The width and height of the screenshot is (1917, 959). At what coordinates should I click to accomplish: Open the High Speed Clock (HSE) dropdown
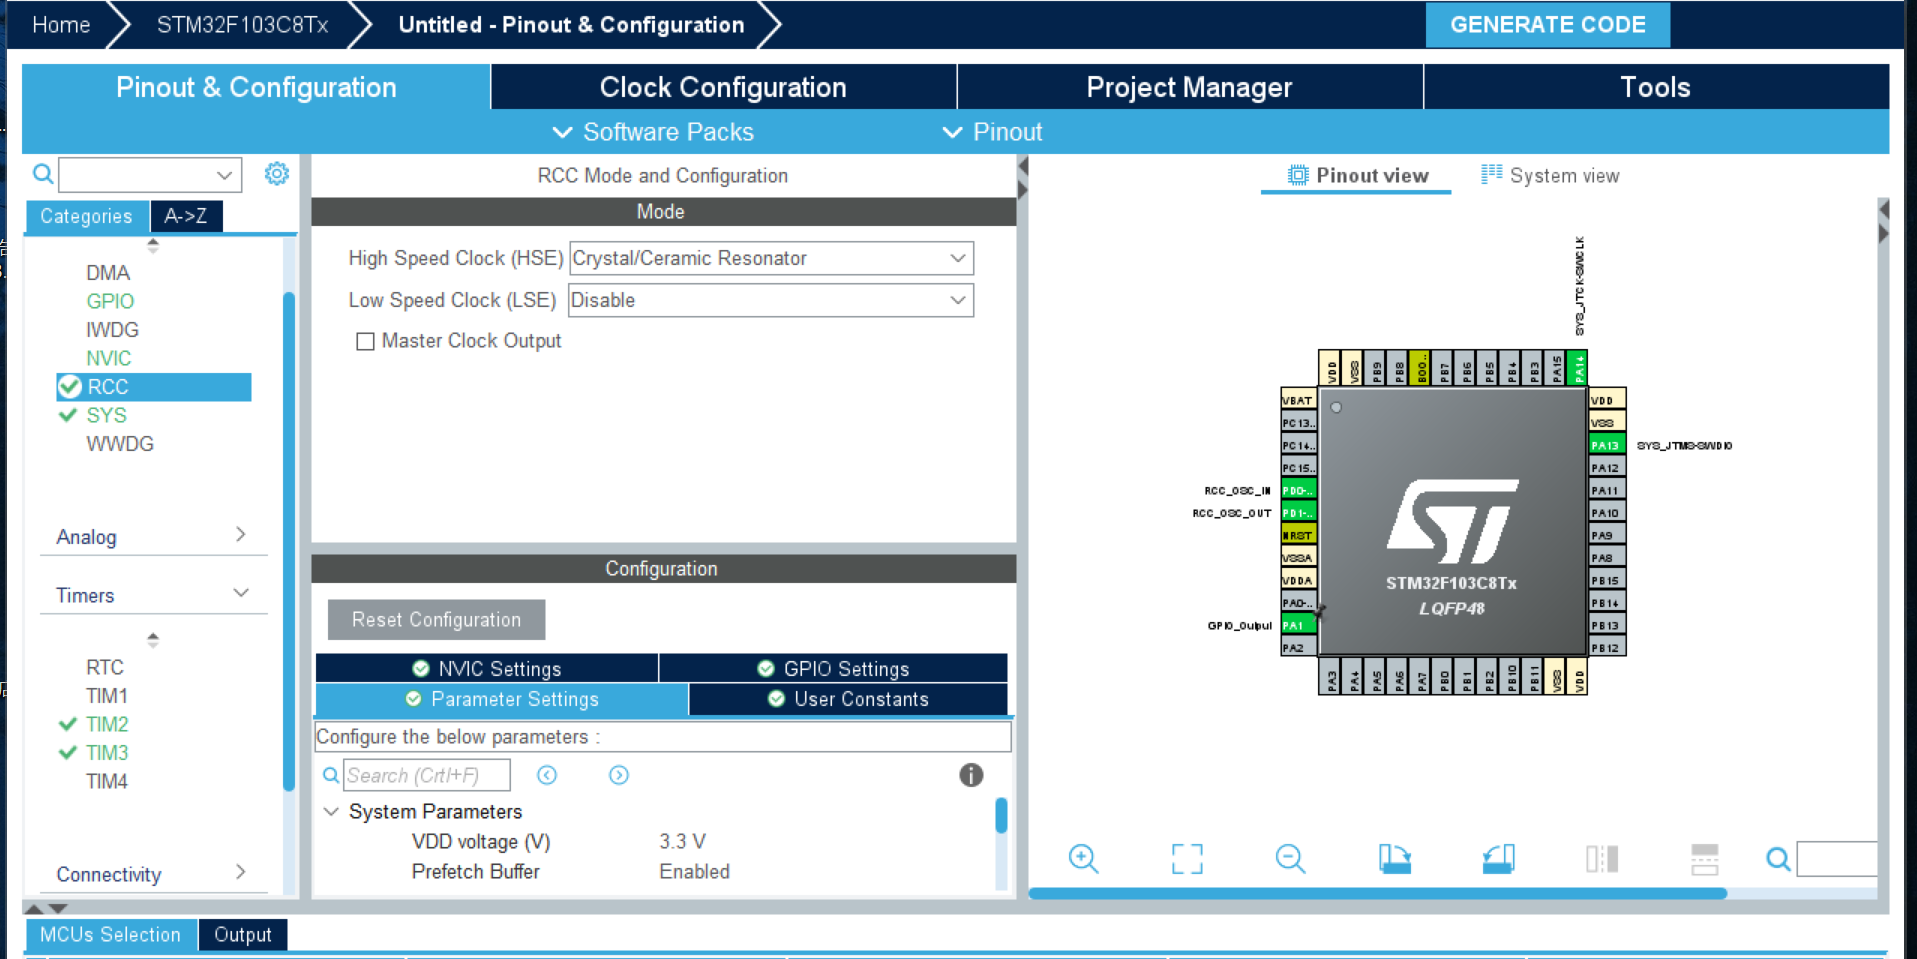point(771,258)
